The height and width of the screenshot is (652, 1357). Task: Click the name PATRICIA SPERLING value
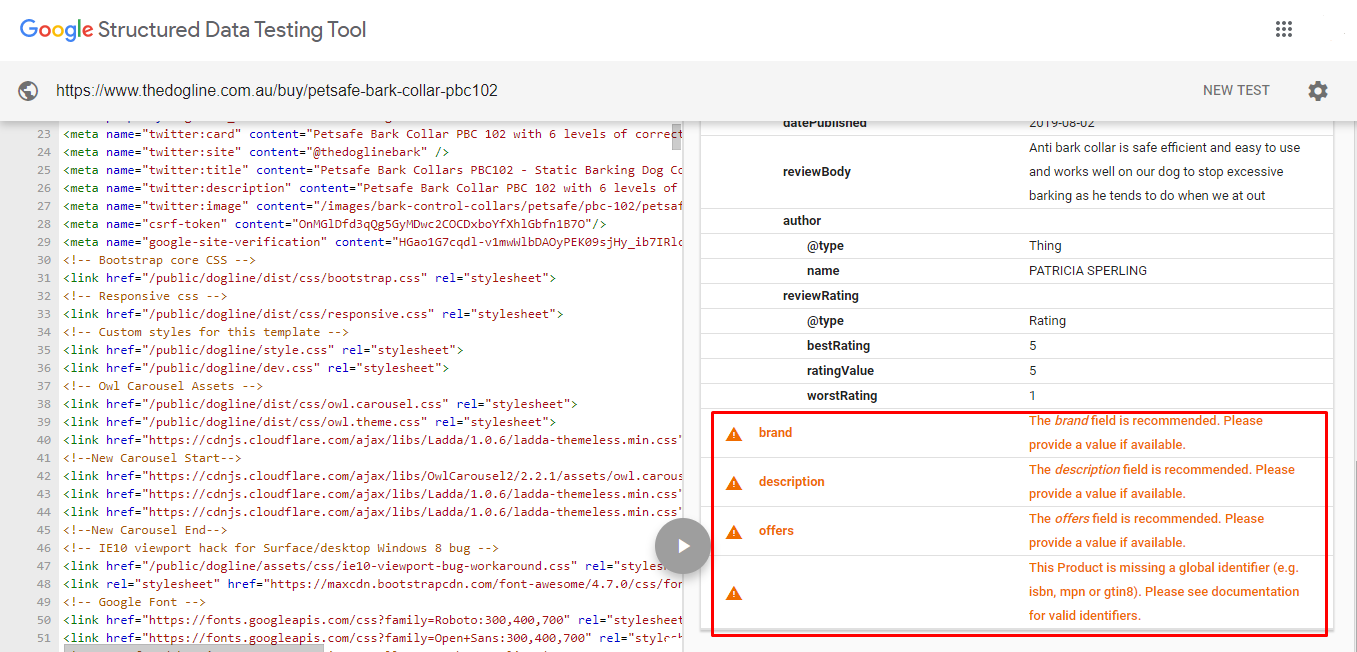click(x=1088, y=271)
